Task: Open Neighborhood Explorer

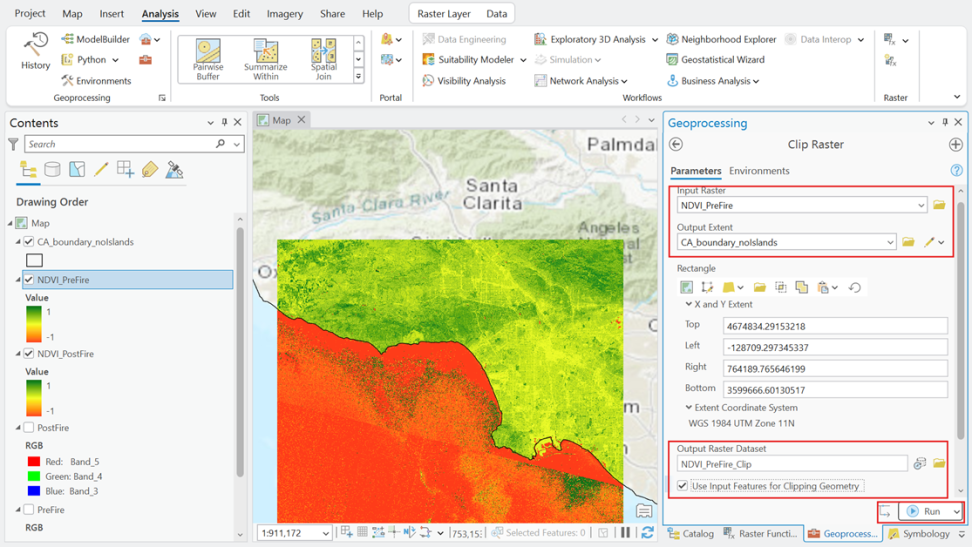Action: pyautogui.click(x=721, y=39)
